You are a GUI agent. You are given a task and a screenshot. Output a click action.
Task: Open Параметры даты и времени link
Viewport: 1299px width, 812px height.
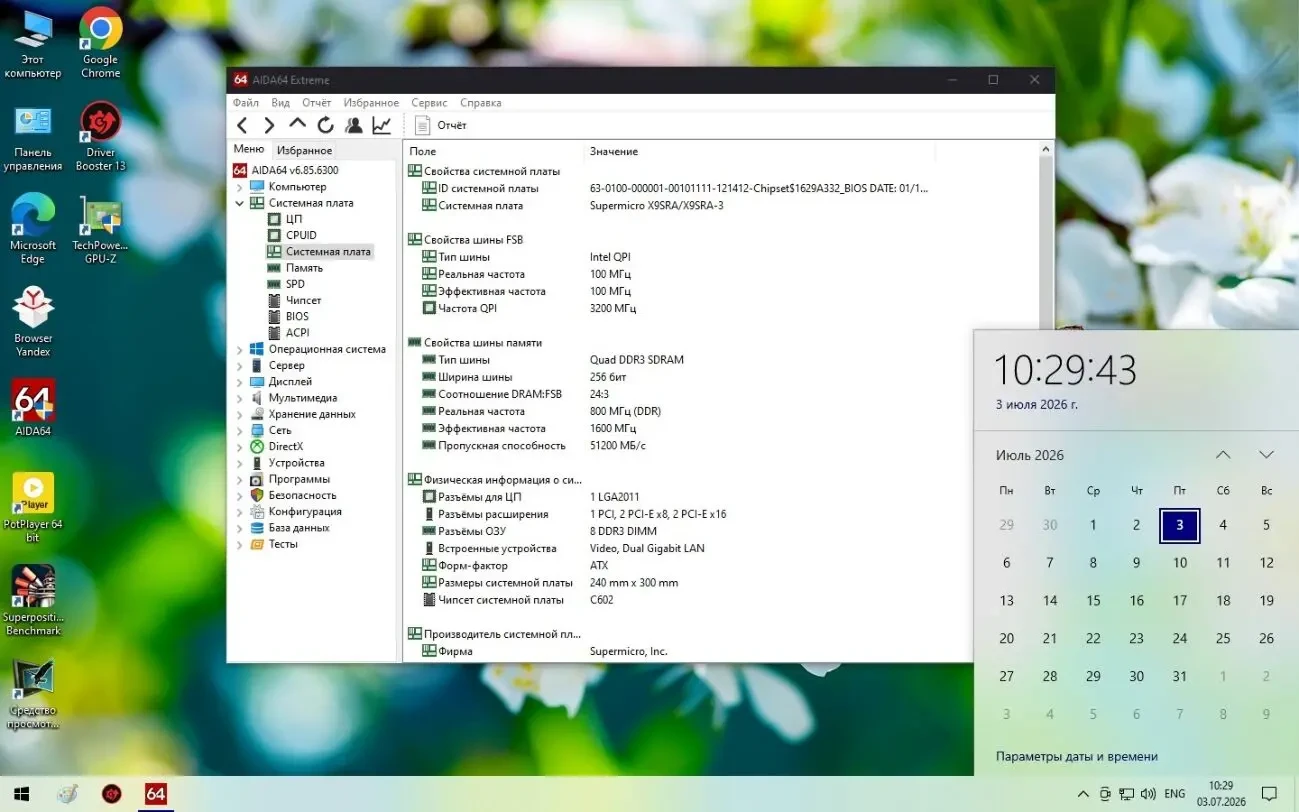(1077, 757)
